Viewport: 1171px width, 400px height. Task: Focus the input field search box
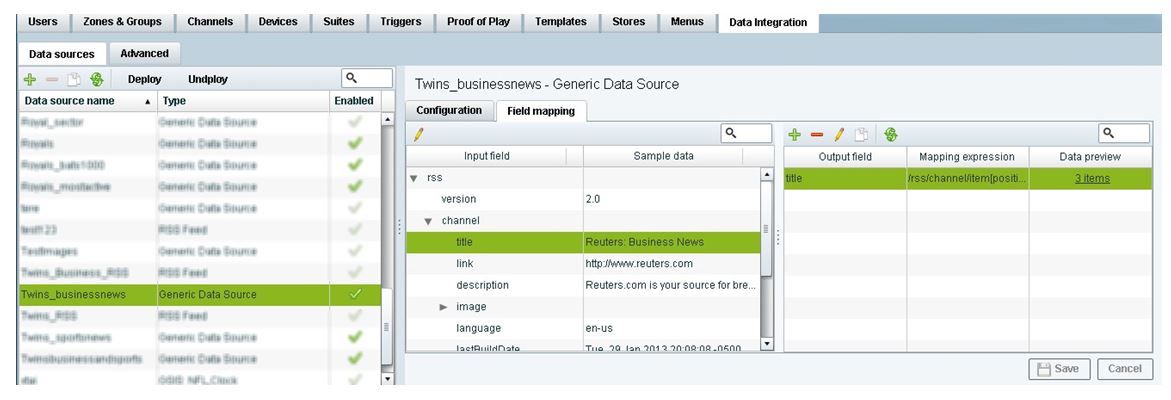746,134
